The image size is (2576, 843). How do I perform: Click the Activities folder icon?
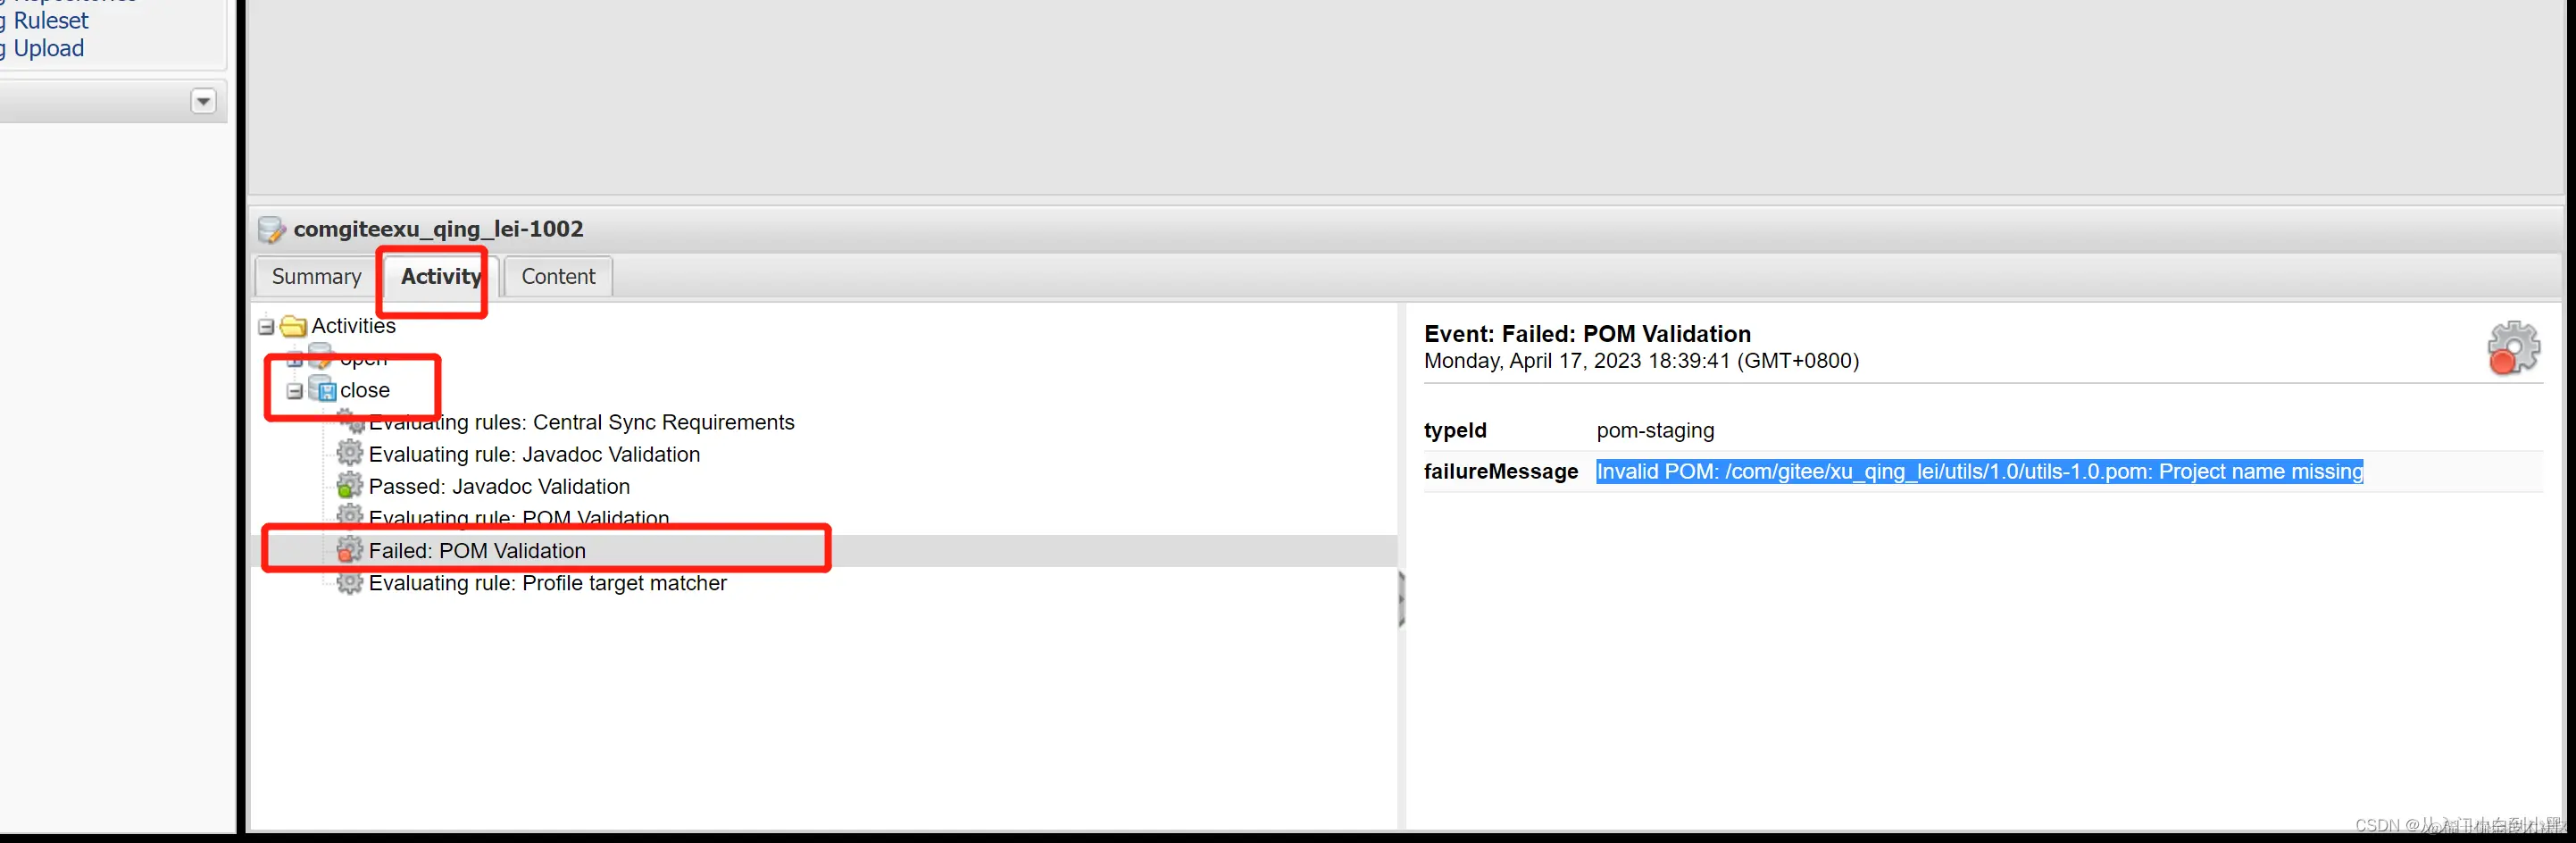point(293,326)
